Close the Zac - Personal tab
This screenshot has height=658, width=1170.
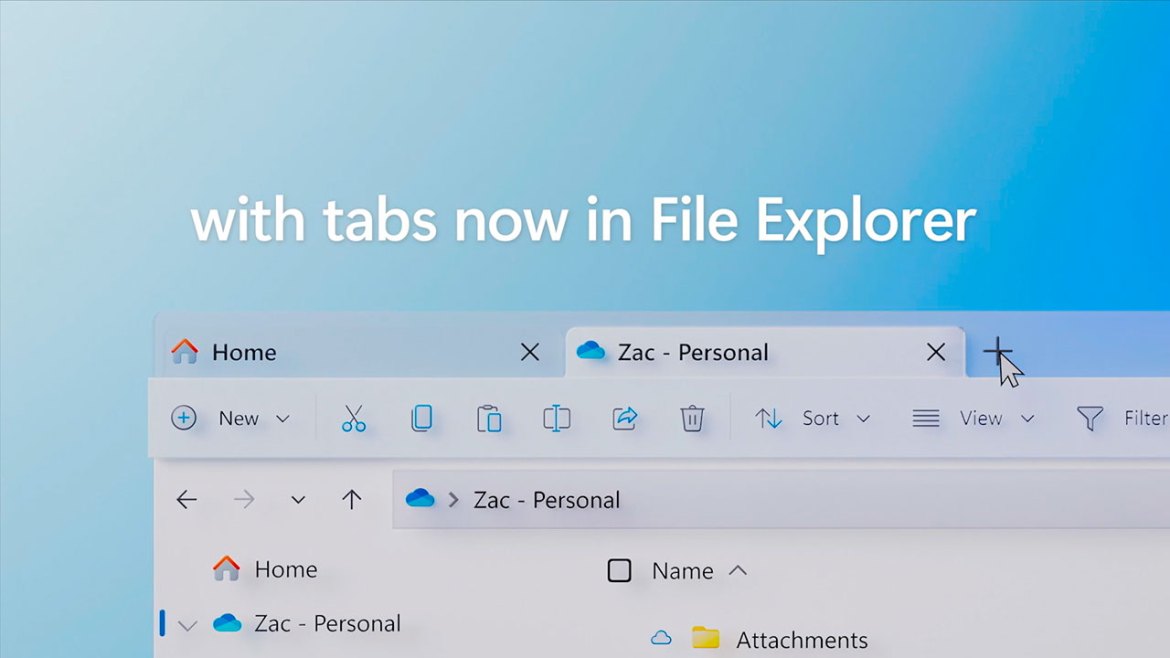click(x=936, y=352)
